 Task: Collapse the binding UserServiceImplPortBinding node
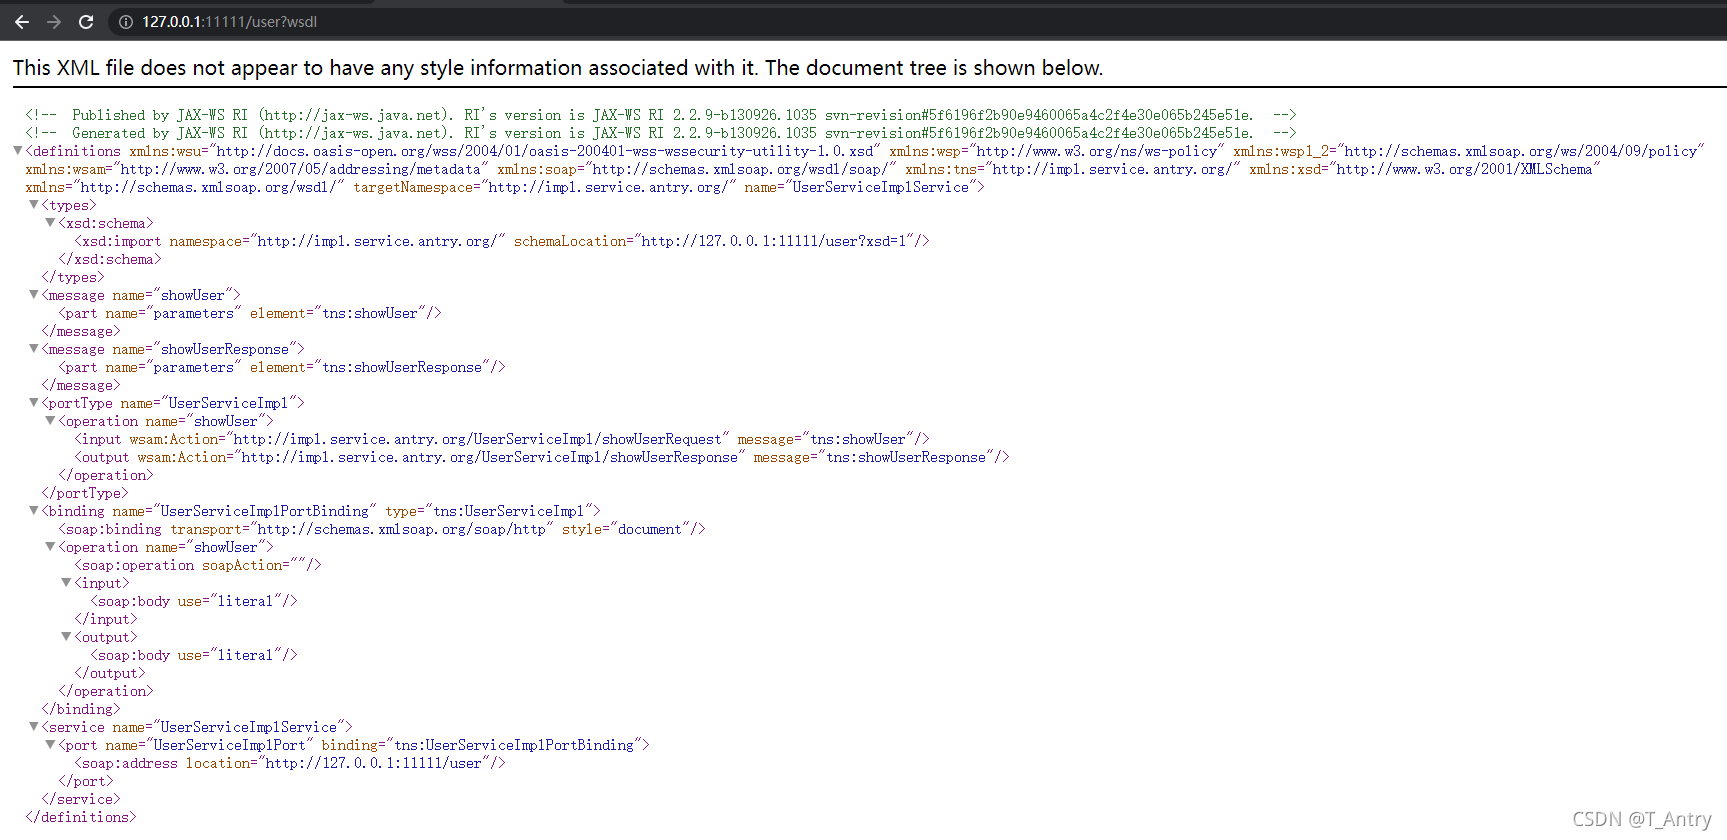(x=34, y=511)
